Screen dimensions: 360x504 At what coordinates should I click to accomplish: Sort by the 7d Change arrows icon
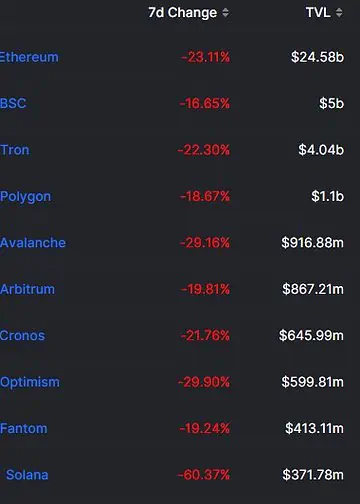pyautogui.click(x=226, y=13)
